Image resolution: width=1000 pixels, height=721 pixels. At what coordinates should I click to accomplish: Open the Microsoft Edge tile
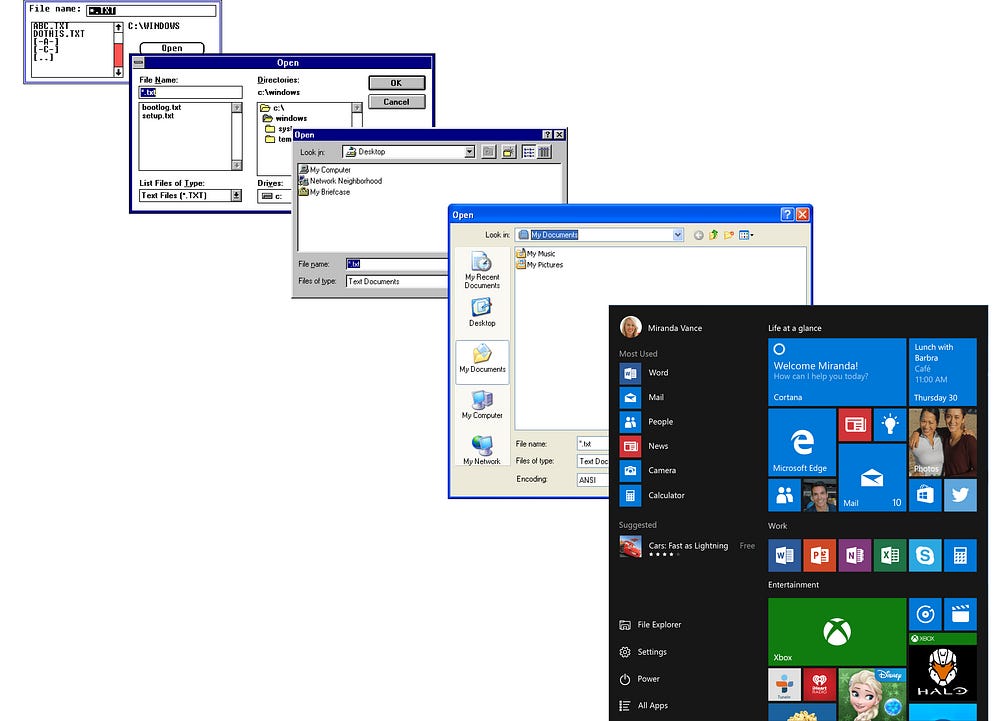pos(801,442)
